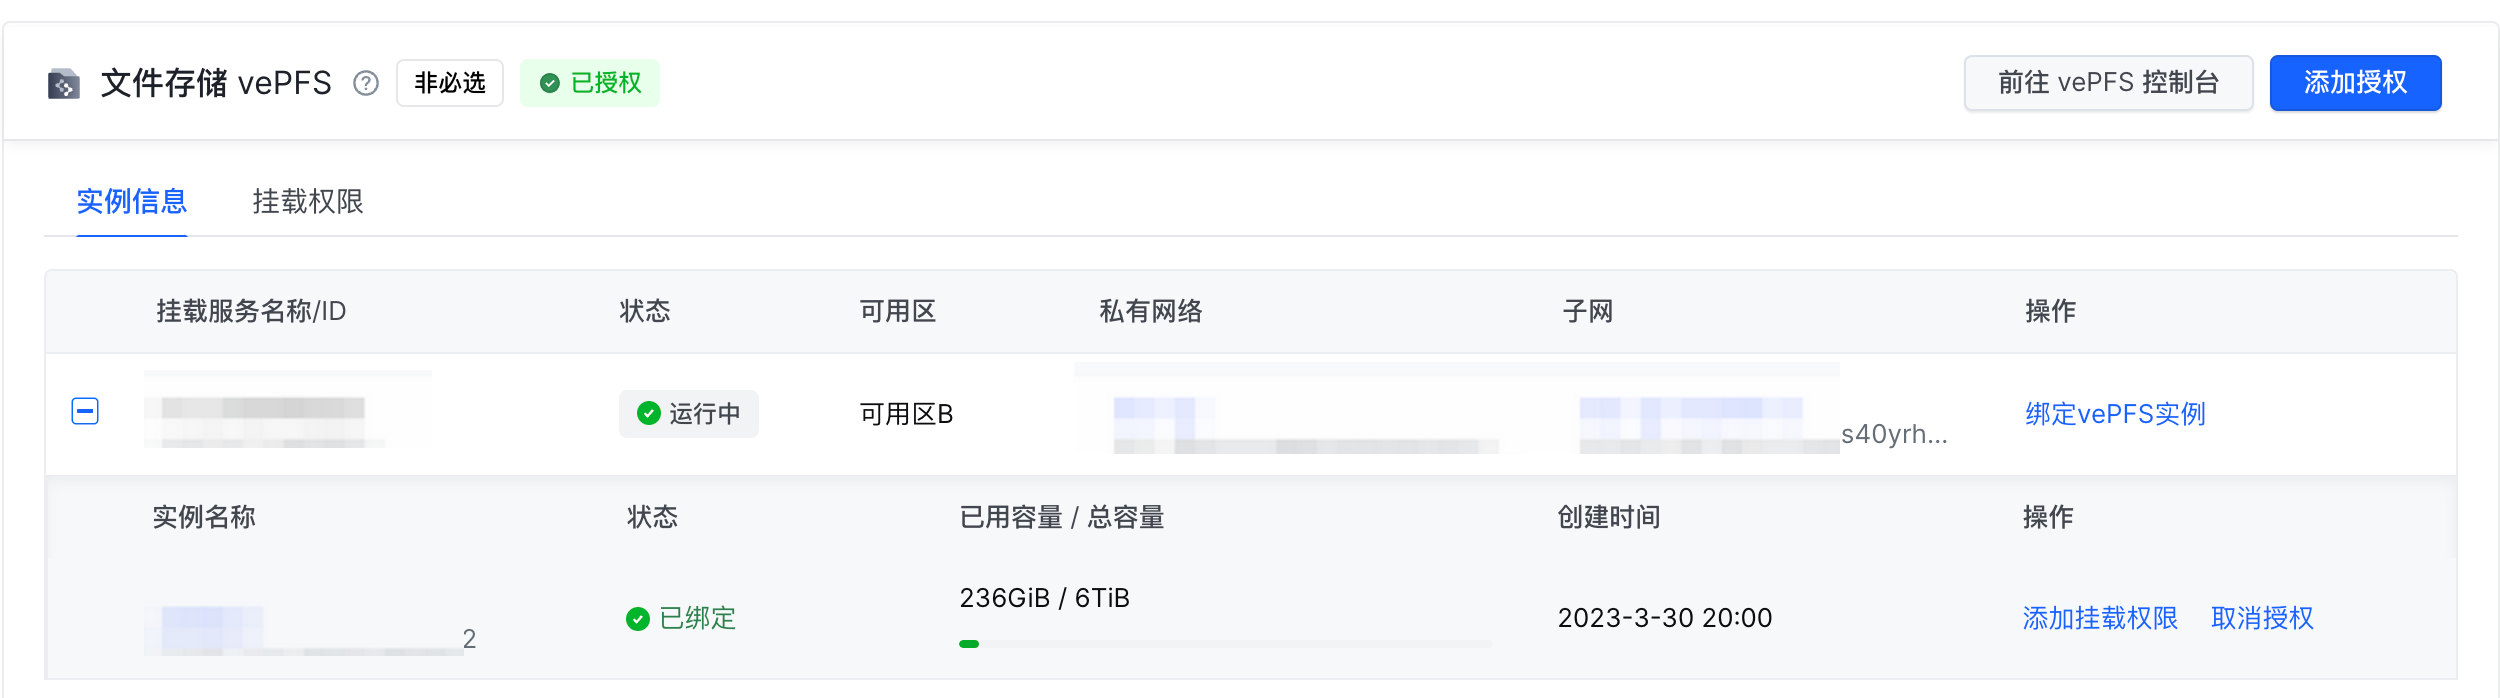Click the 添加挂载权限 link

click(2100, 619)
